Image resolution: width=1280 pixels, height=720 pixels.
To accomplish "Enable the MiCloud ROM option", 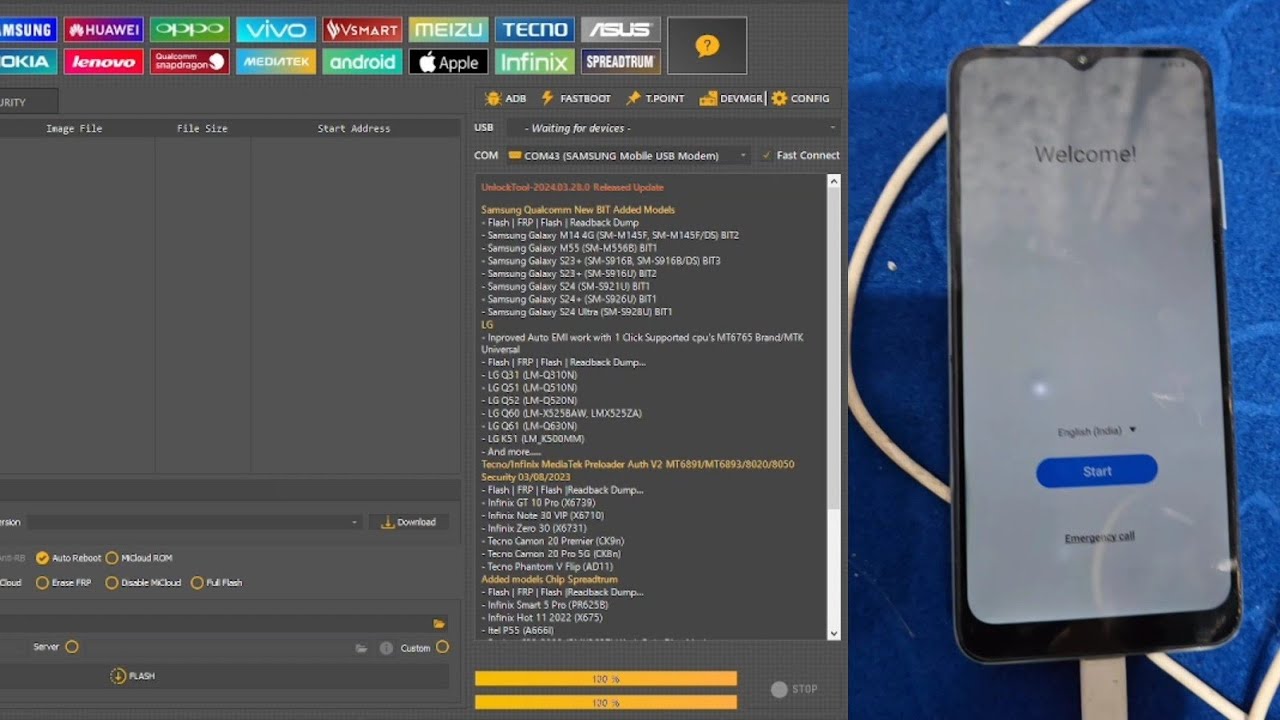I will point(139,558).
